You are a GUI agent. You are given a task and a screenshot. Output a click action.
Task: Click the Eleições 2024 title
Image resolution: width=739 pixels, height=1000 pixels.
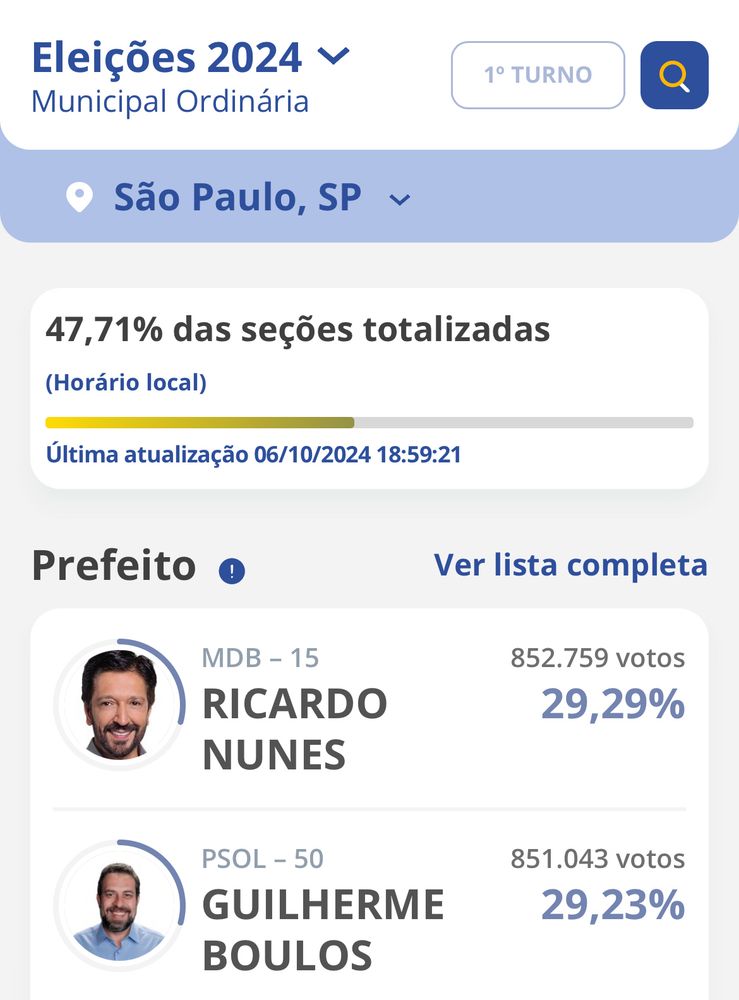pyautogui.click(x=167, y=58)
